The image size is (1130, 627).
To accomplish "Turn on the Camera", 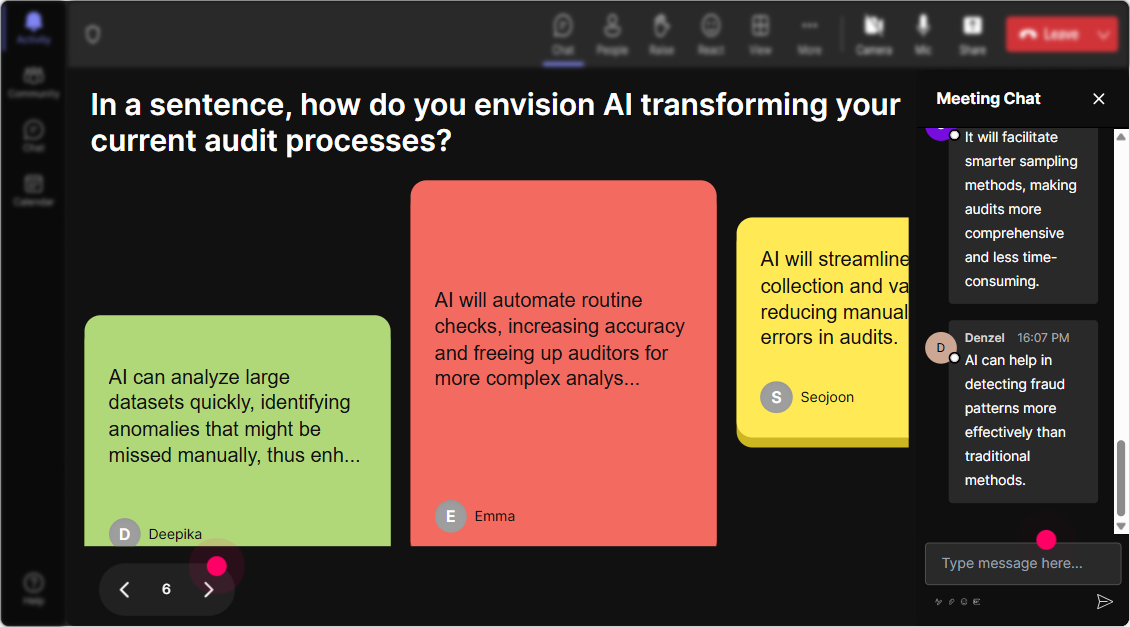I will coord(873,34).
